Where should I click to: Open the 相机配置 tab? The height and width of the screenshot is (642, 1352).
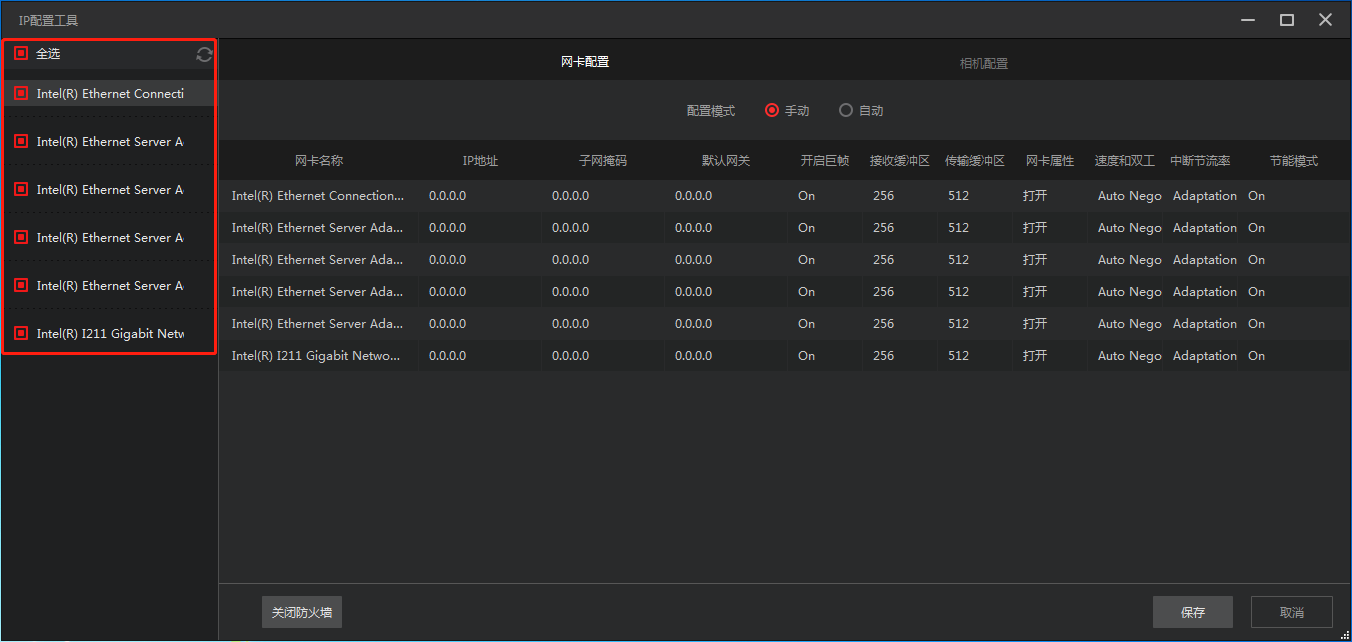pyautogui.click(x=983, y=63)
